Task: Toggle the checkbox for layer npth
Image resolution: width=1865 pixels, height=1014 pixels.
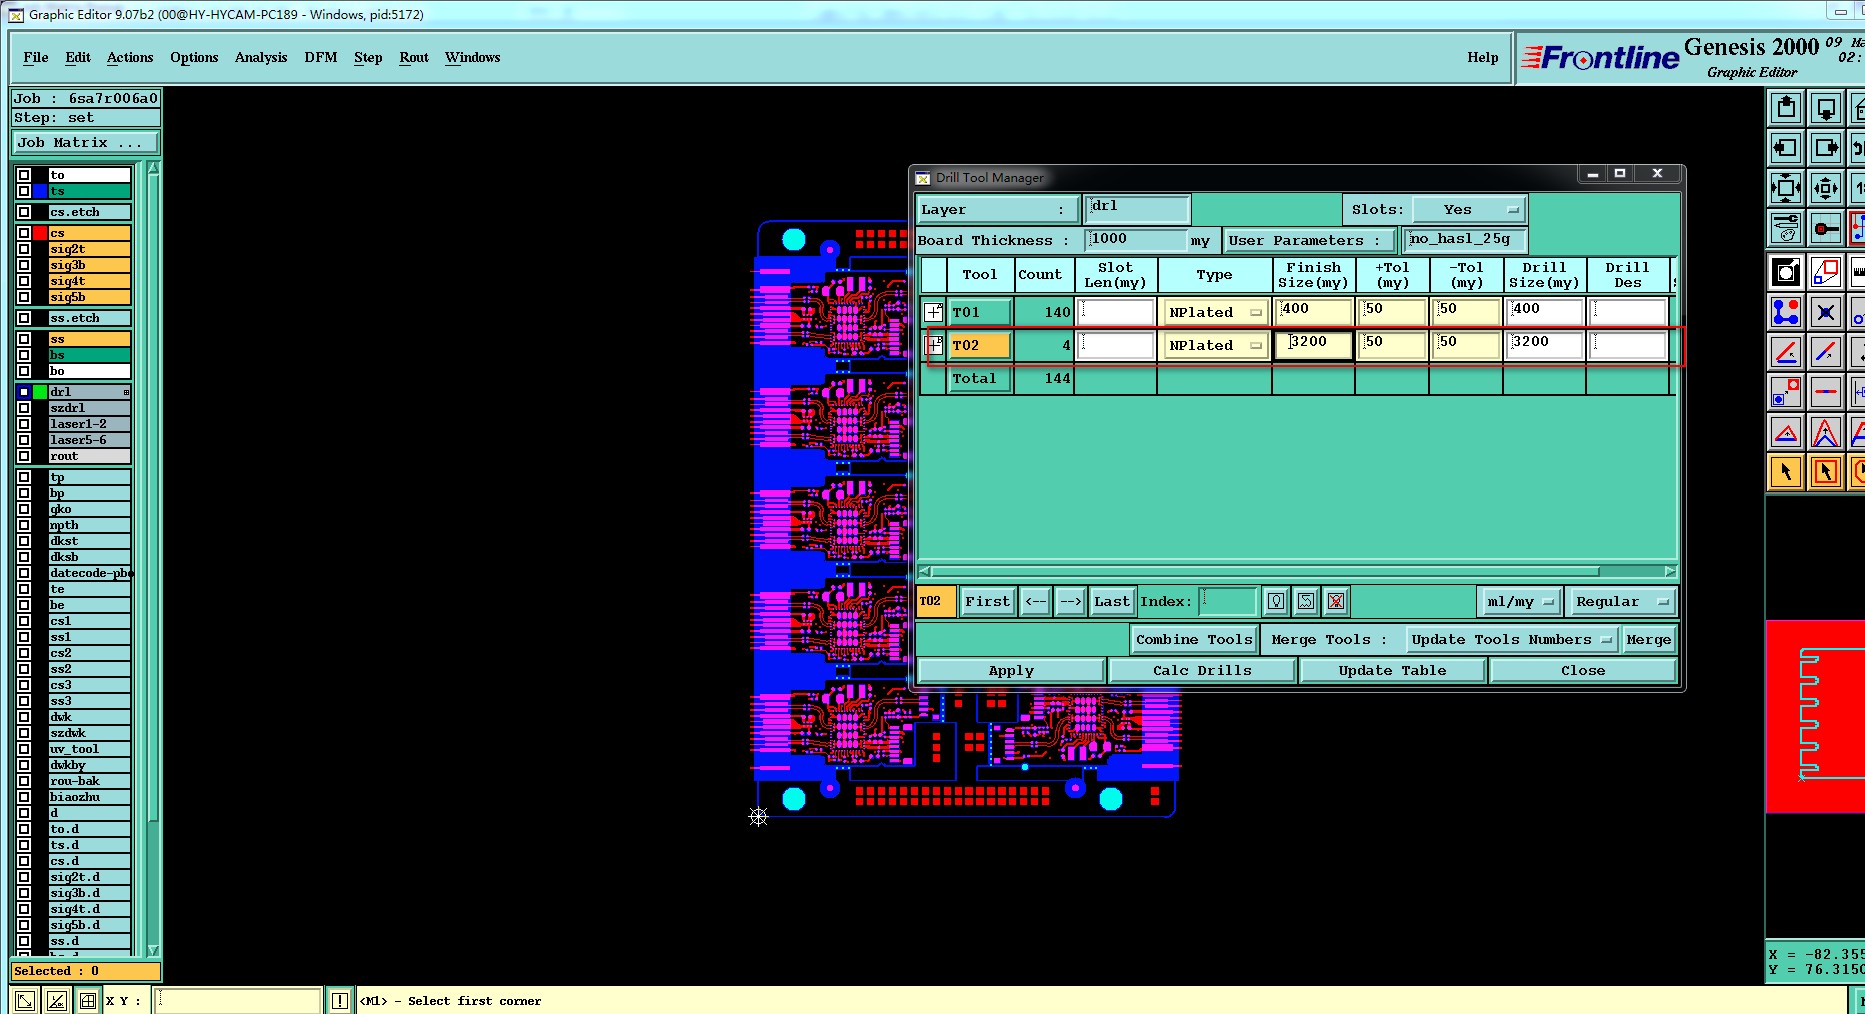Action: (x=24, y=525)
